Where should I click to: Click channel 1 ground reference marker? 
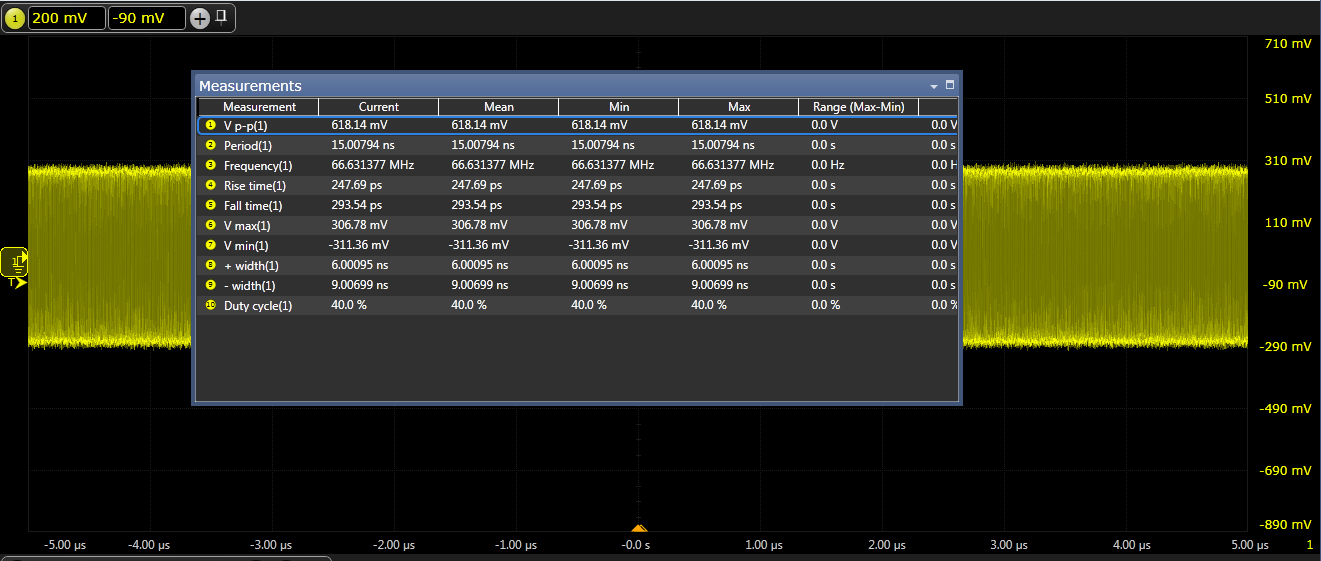click(17, 261)
